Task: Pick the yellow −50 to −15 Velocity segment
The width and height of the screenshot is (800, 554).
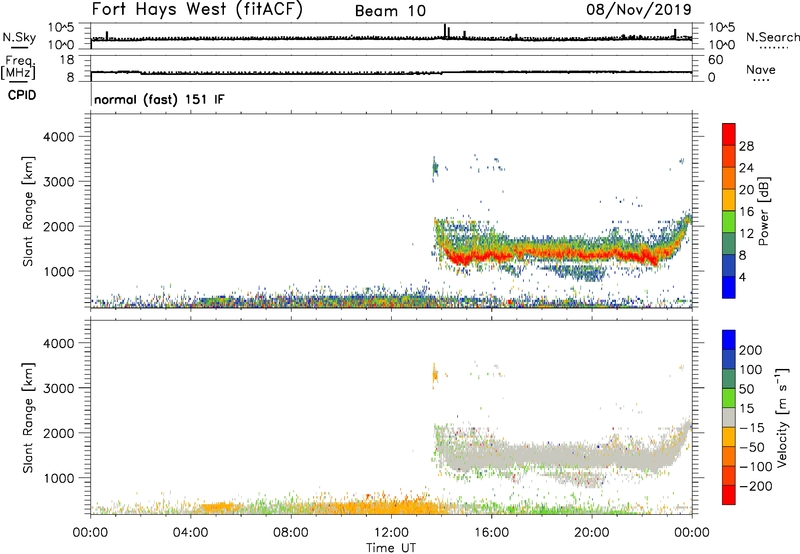Action: pyautogui.click(x=729, y=437)
